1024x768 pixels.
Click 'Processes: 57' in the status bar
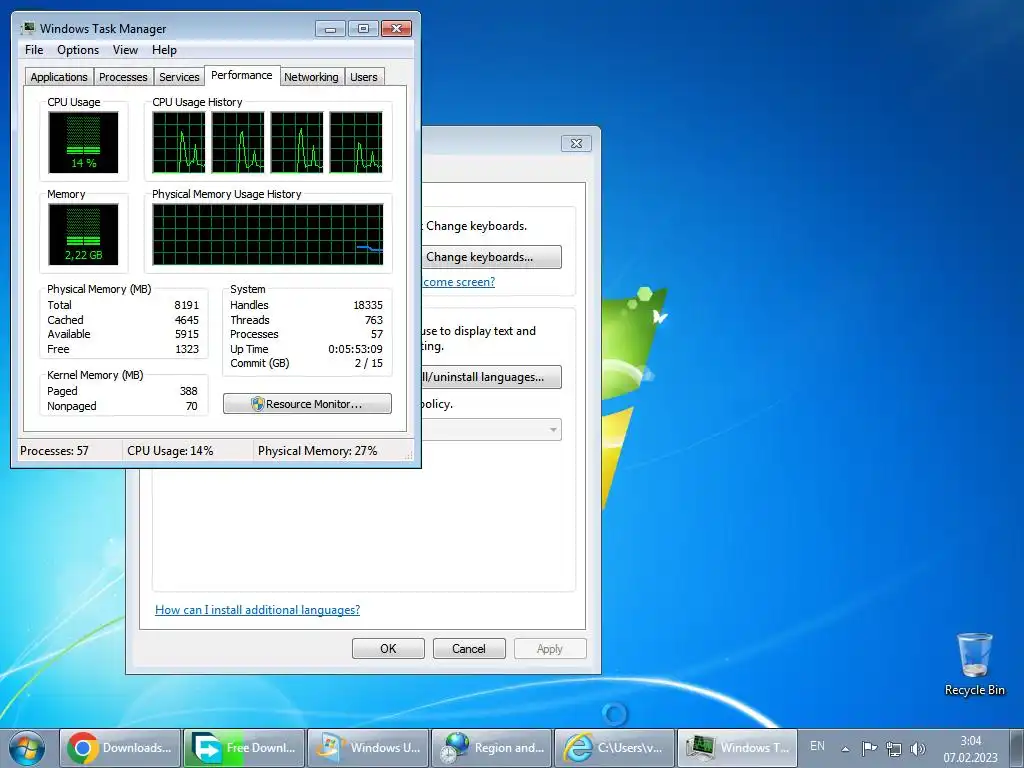click(54, 451)
